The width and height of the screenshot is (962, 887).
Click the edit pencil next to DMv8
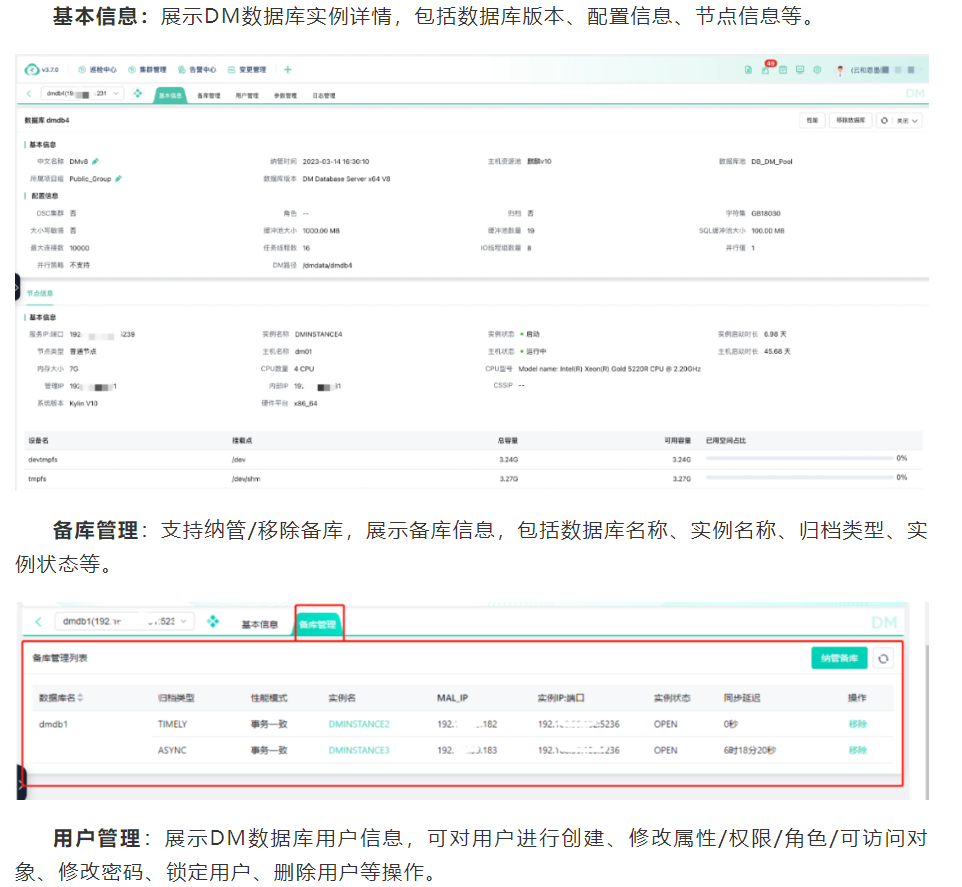[96, 160]
